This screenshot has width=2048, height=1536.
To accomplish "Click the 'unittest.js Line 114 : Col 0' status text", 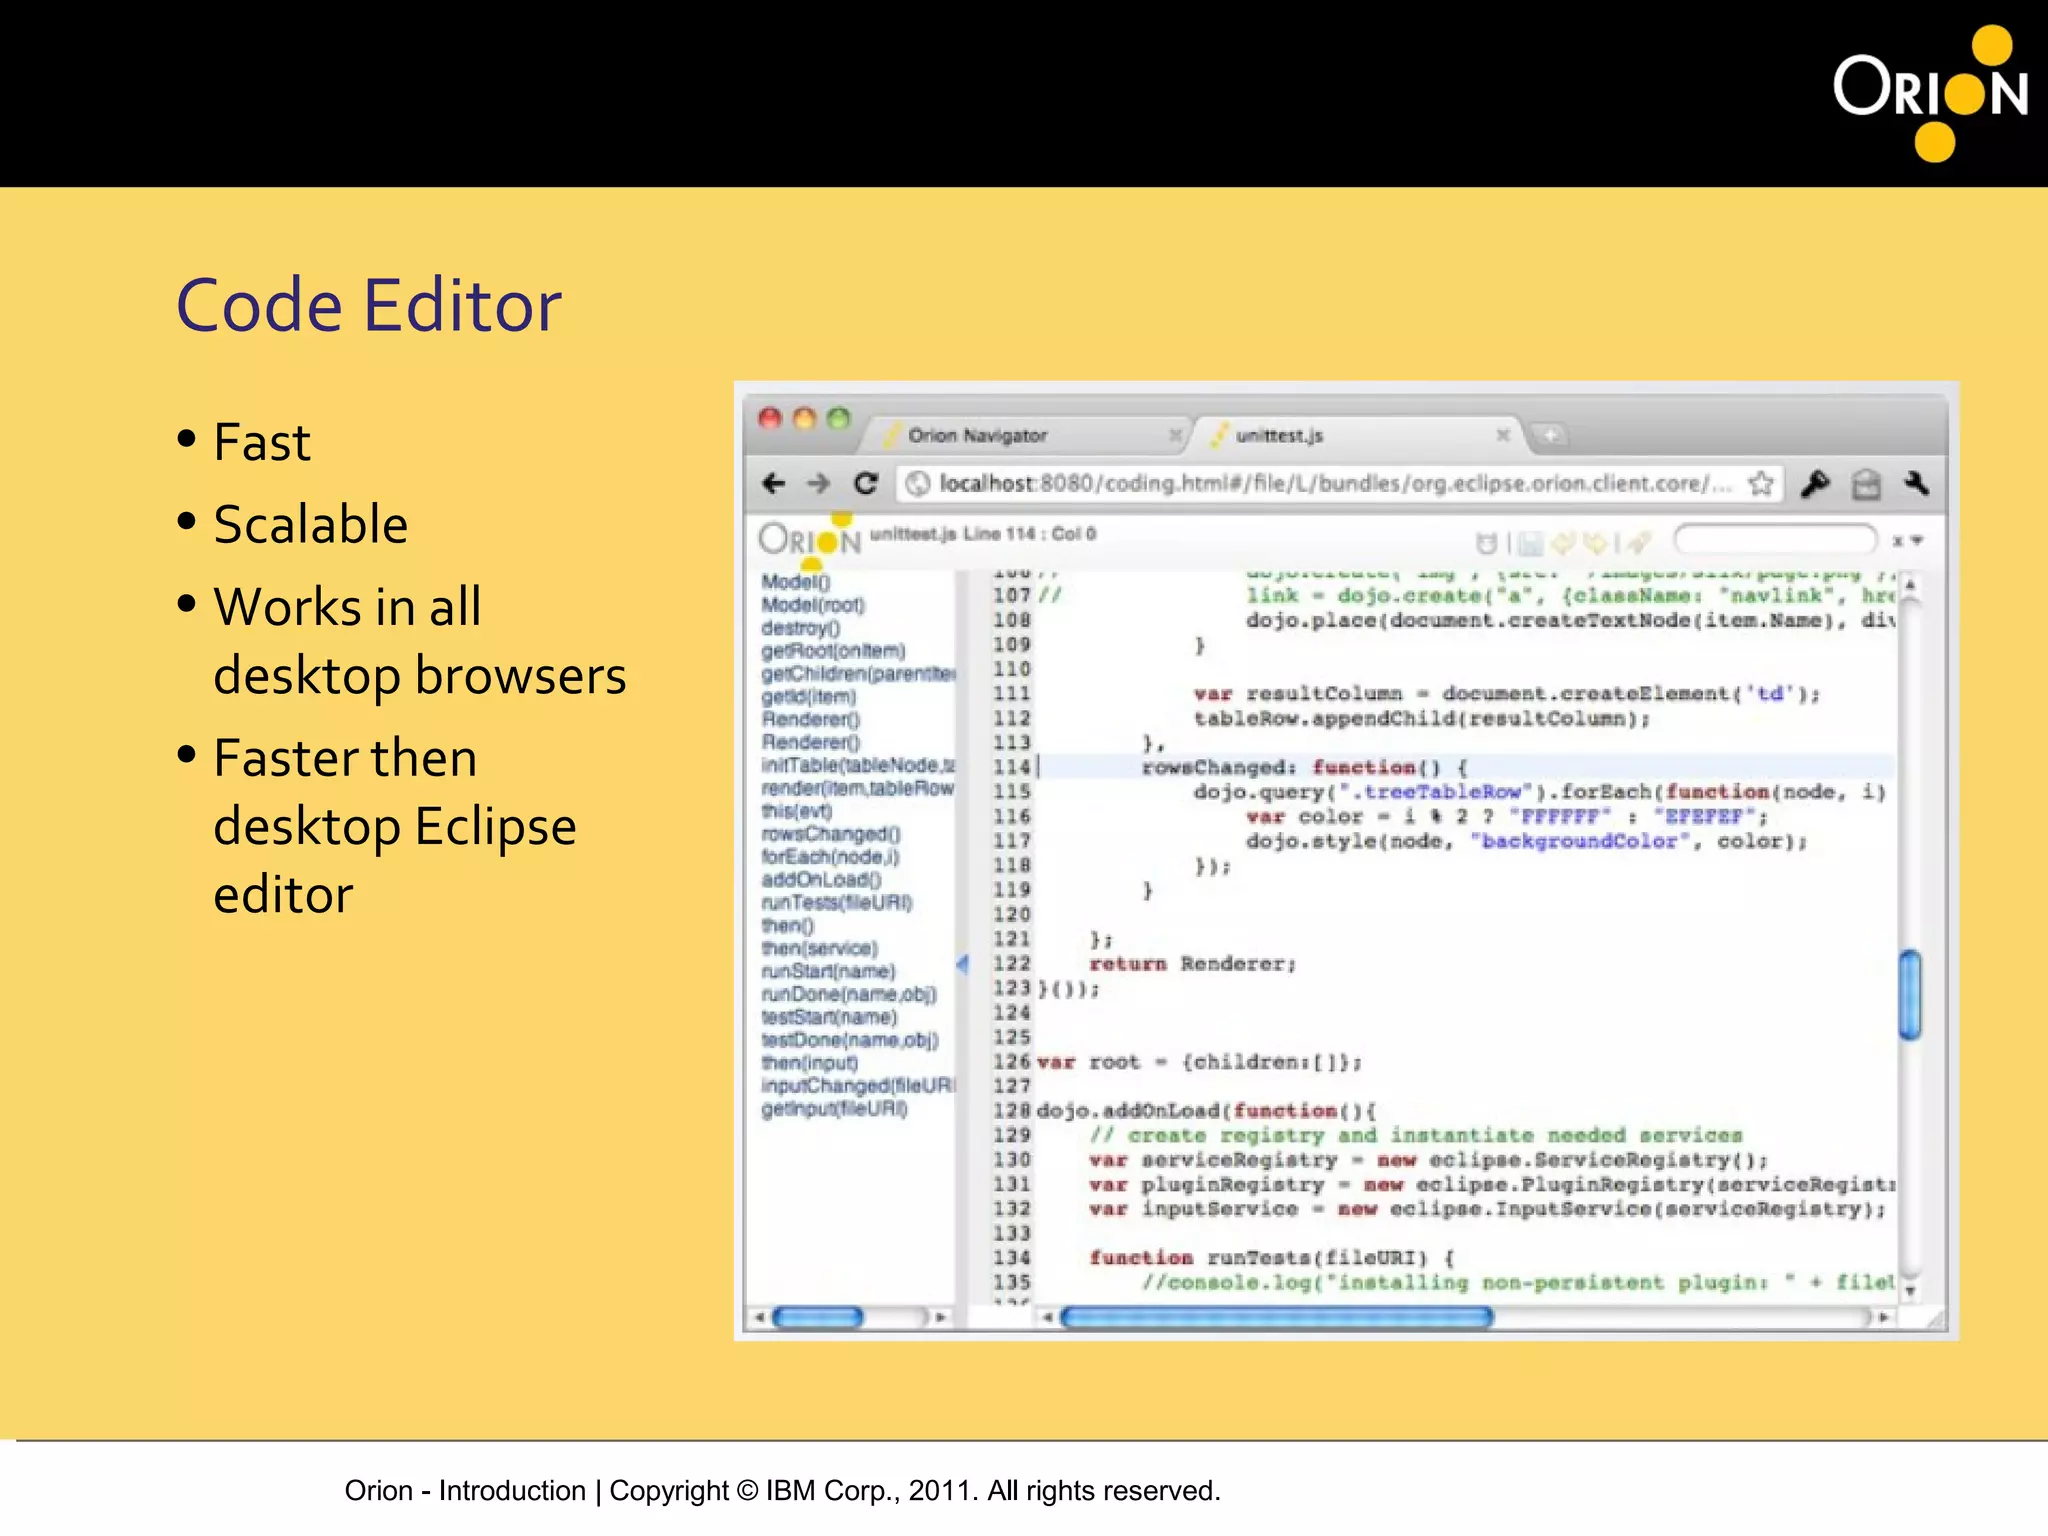I will [983, 534].
